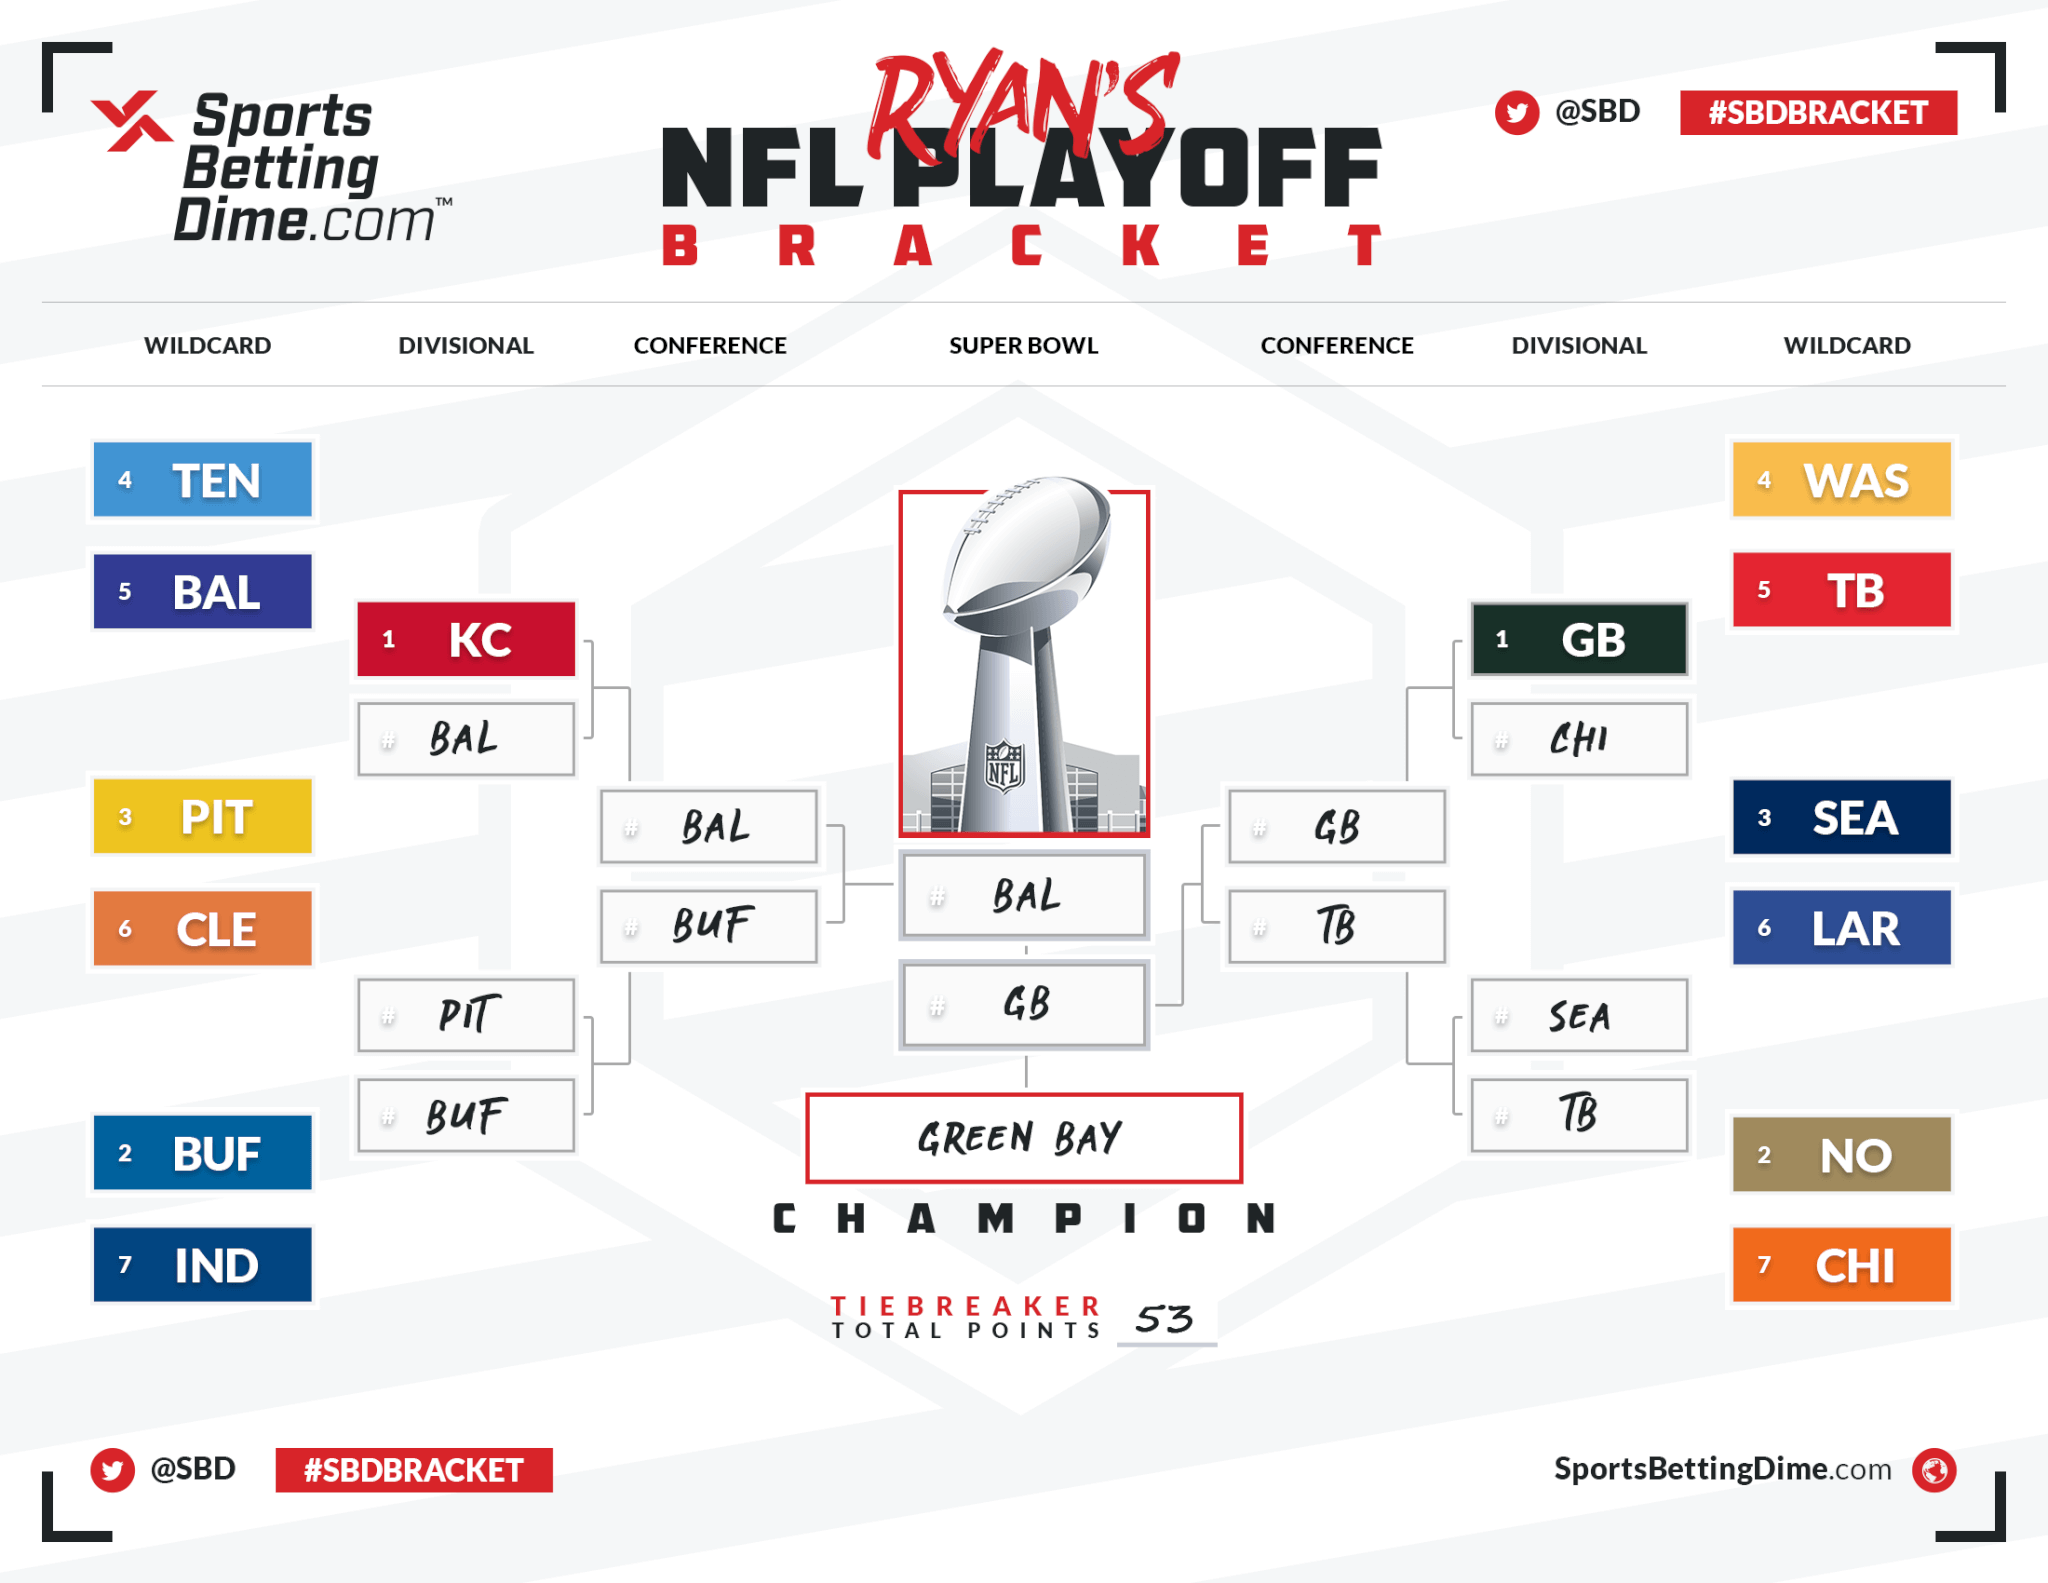Click the top Twitter bird icon
Screen dimensions: 2048x1583
[1516, 112]
